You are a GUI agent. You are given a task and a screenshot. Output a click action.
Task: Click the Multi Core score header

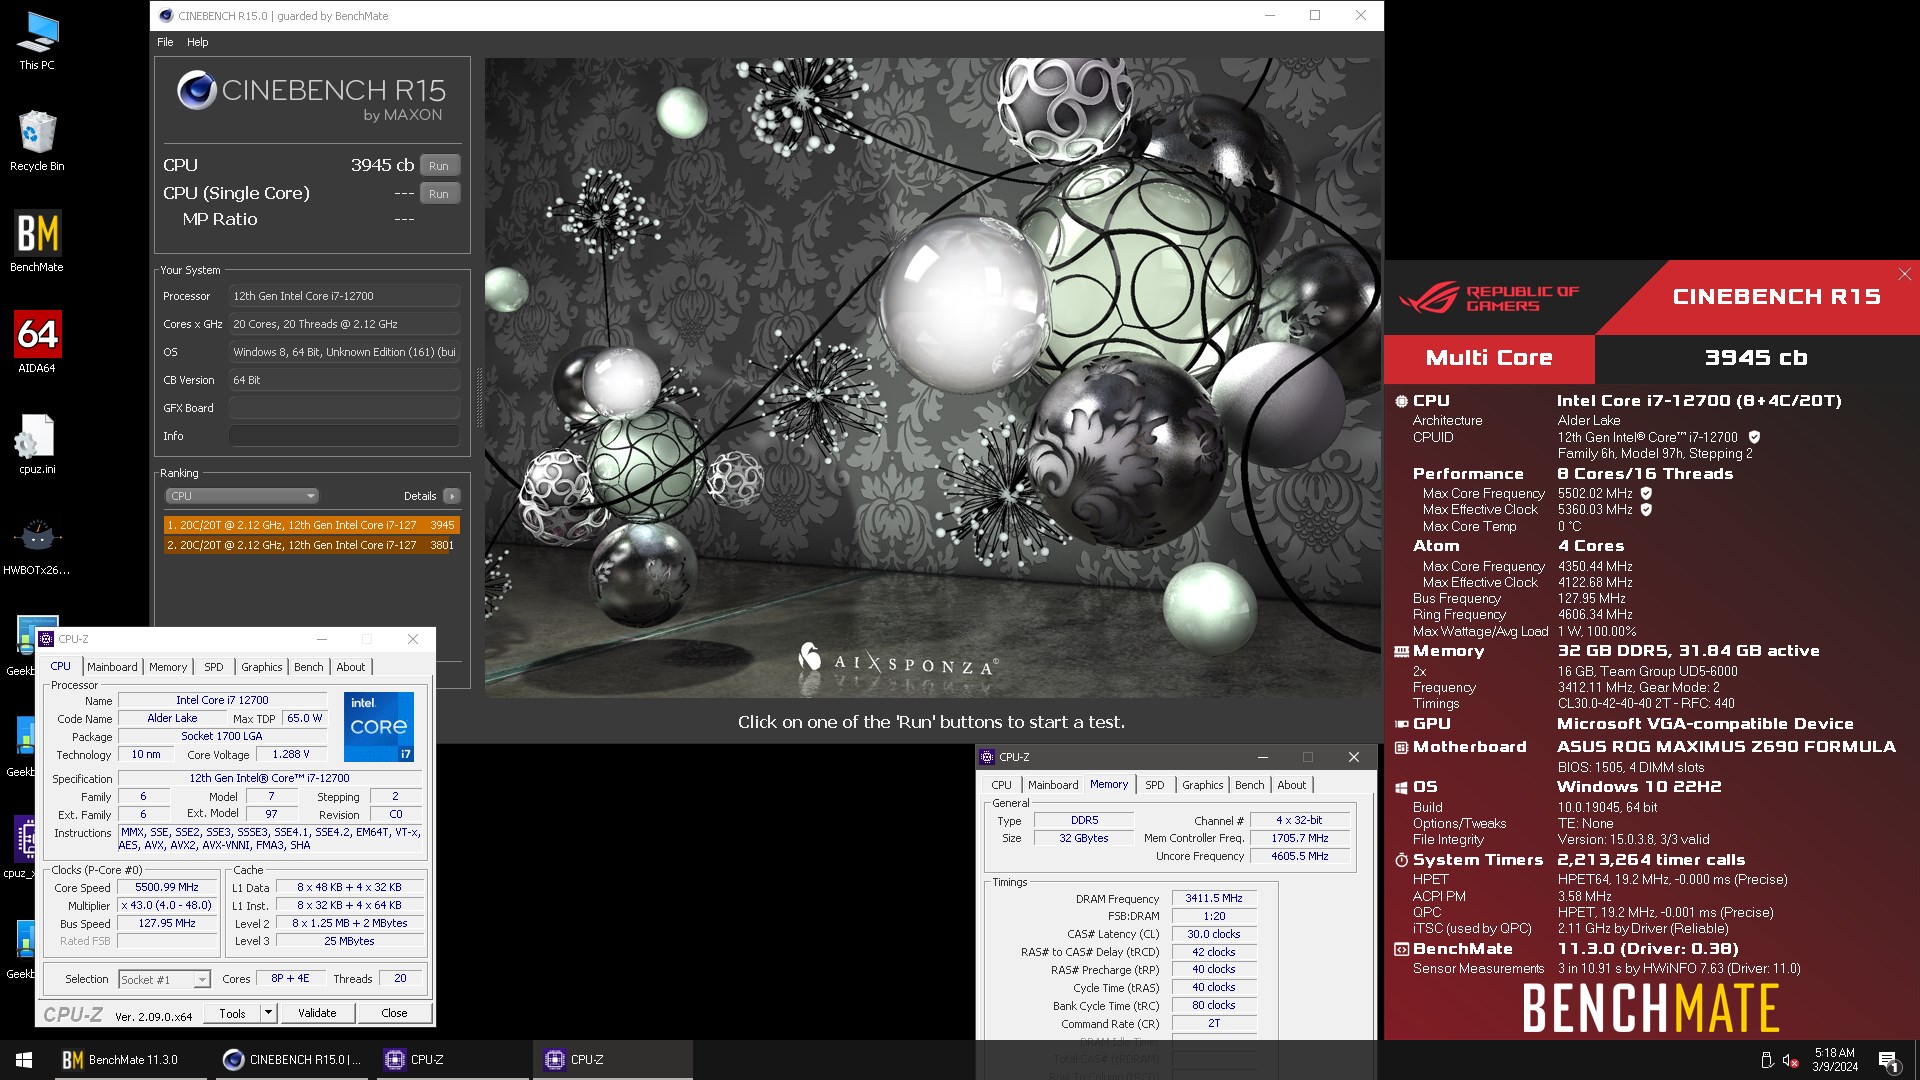pos(1488,358)
